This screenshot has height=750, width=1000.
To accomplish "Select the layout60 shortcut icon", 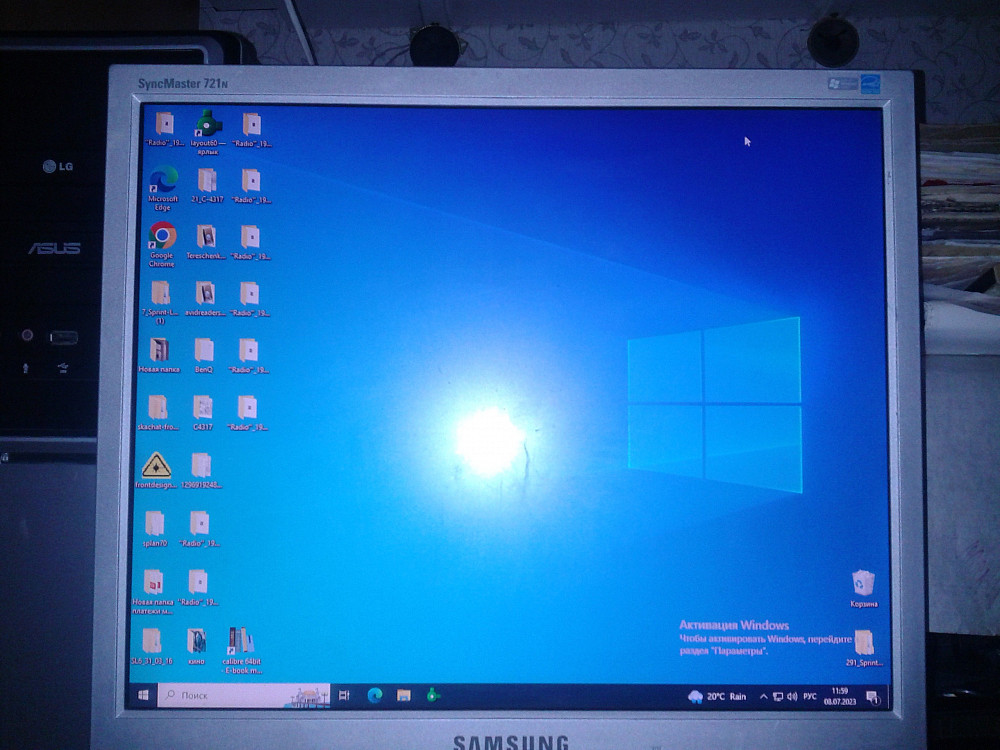I will [208, 125].
